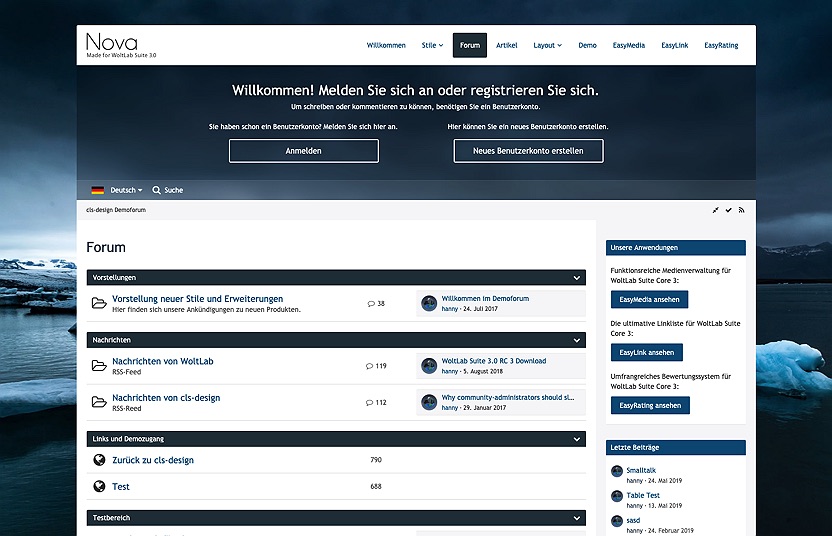
Task: Collapse the Nachrichten category
Action: coord(576,340)
